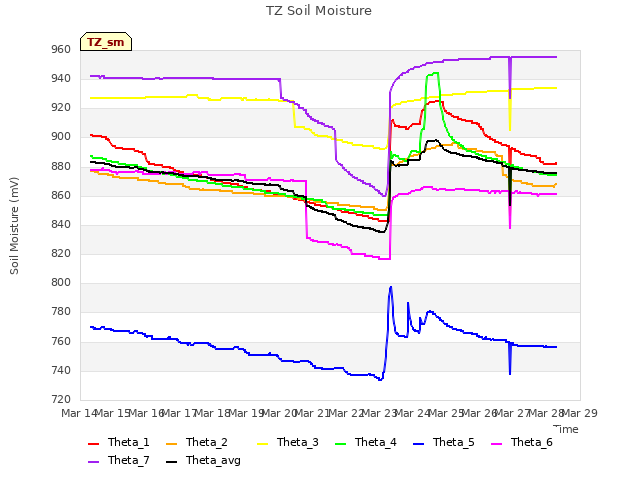
Task: Click the 760 y-axis tick label
Action: tap(61, 341)
